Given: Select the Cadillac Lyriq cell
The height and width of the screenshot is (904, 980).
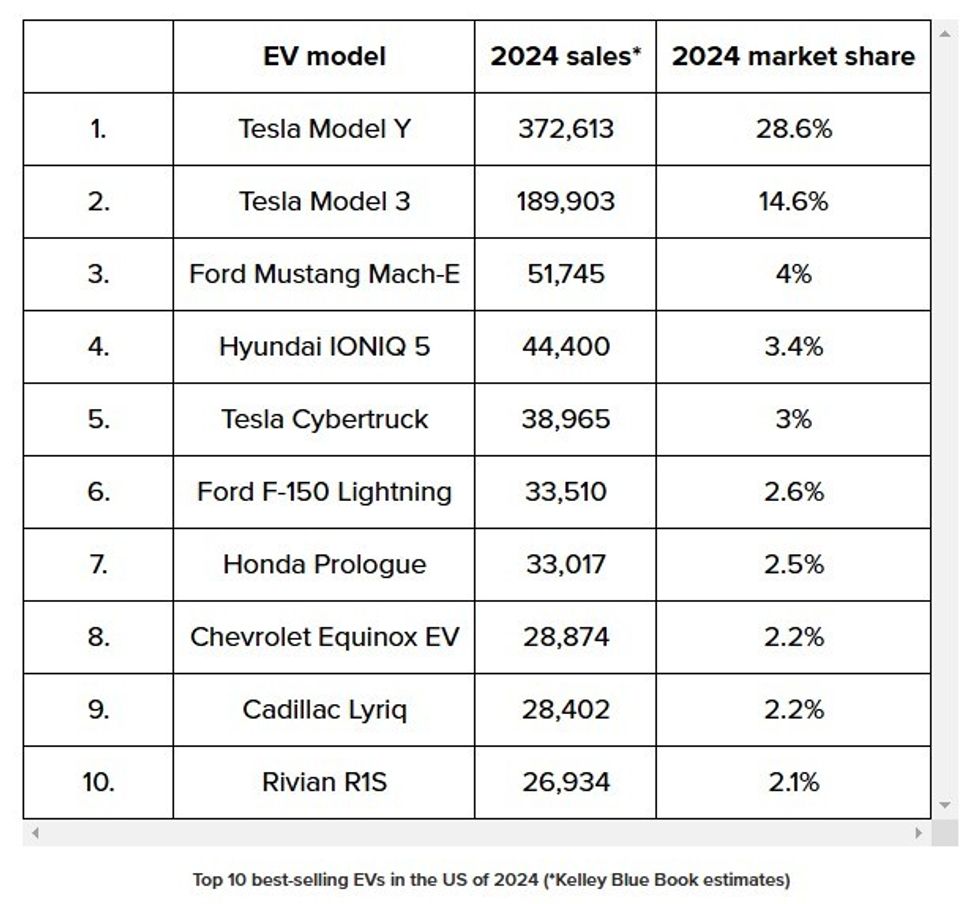Looking at the screenshot, I should pos(324,710).
